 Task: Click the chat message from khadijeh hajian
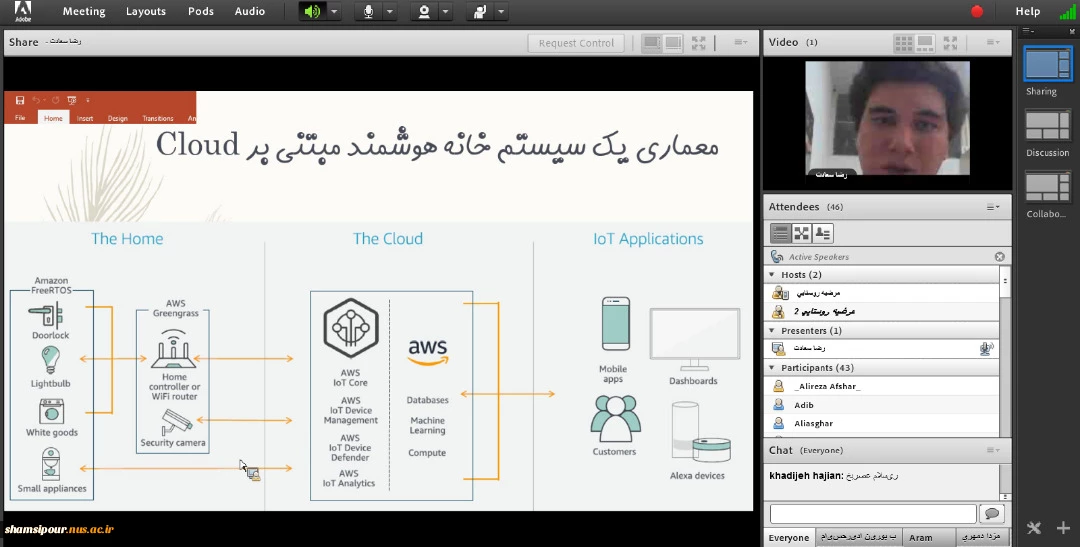pos(833,475)
